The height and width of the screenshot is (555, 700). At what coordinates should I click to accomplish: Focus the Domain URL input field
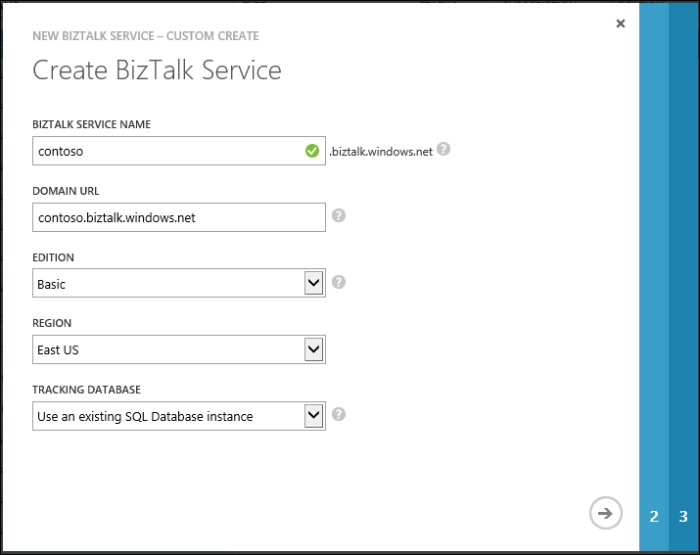pos(179,217)
